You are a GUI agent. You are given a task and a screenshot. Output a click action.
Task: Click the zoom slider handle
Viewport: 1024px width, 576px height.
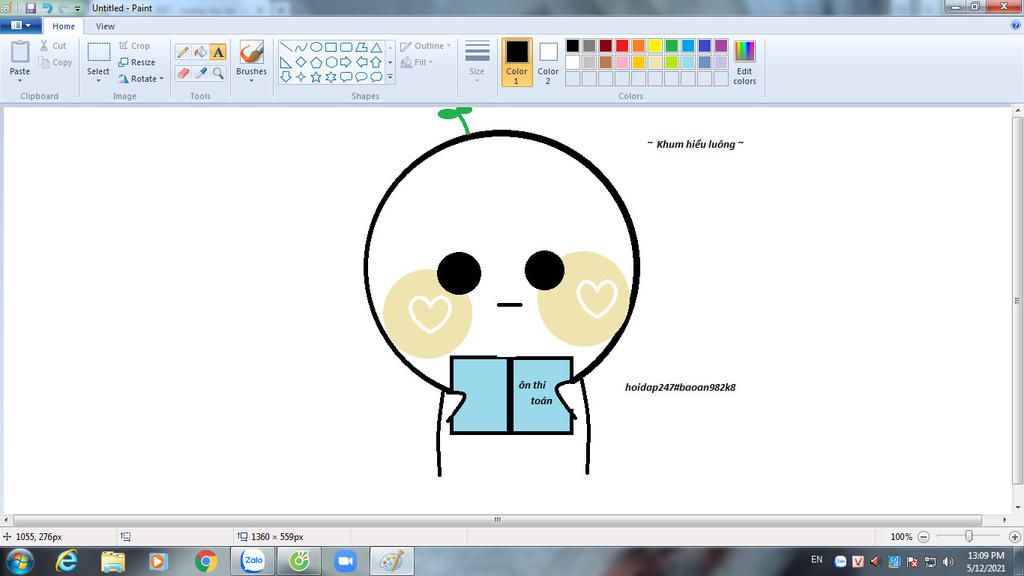click(969, 536)
